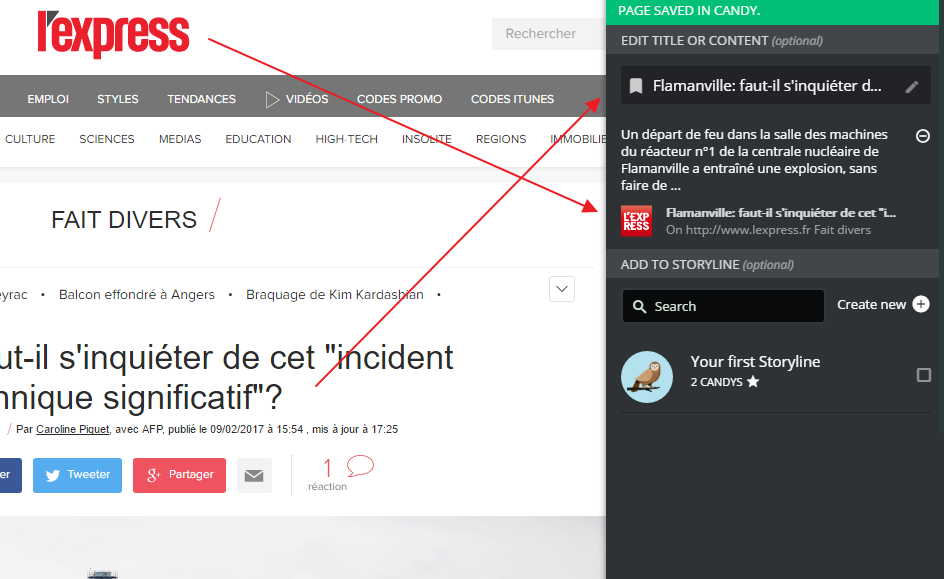Remove description using the minus circle icon
Image resolution: width=944 pixels, height=579 pixels.
click(922, 136)
